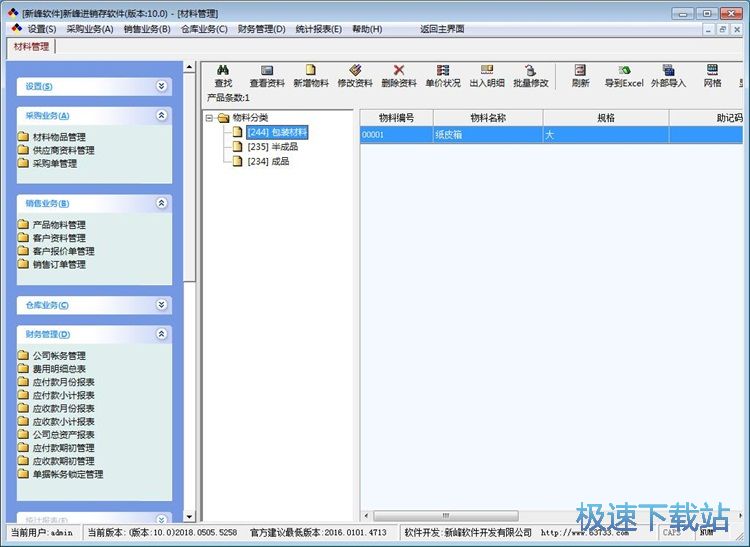
Task: Open 客户报价单管理 sidebar item
Action: tap(56, 251)
